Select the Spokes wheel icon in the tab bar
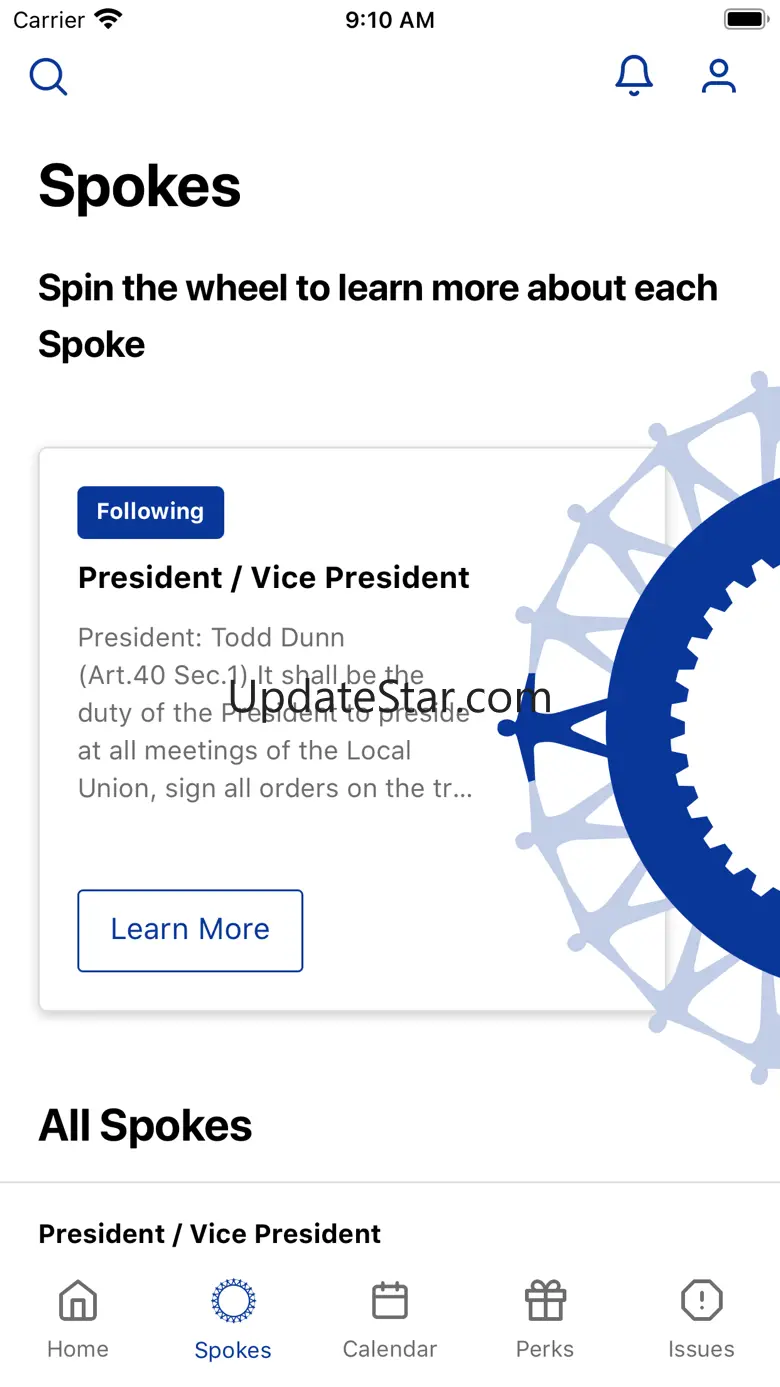This screenshot has height=1387, width=780. click(233, 1301)
